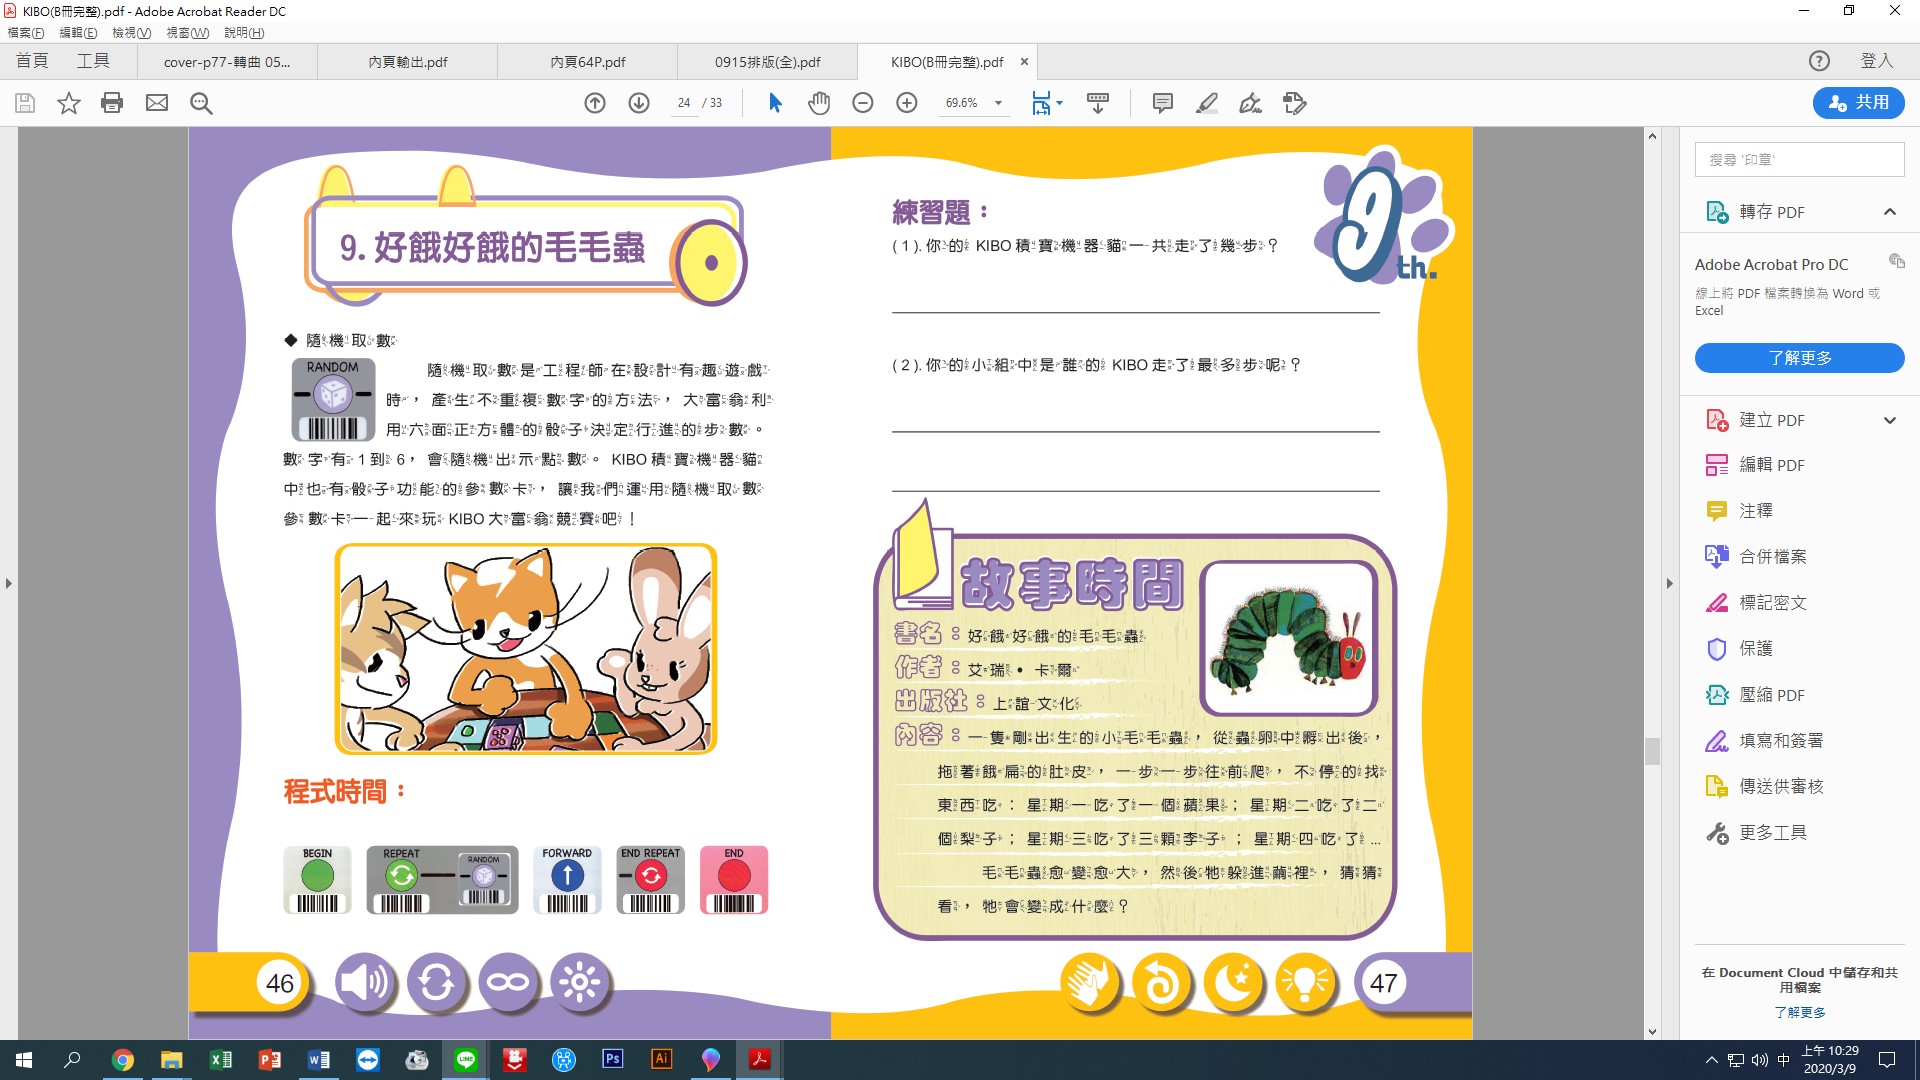Select the Highlight text pen tool
The width and height of the screenshot is (1920, 1080).
[x=1206, y=103]
